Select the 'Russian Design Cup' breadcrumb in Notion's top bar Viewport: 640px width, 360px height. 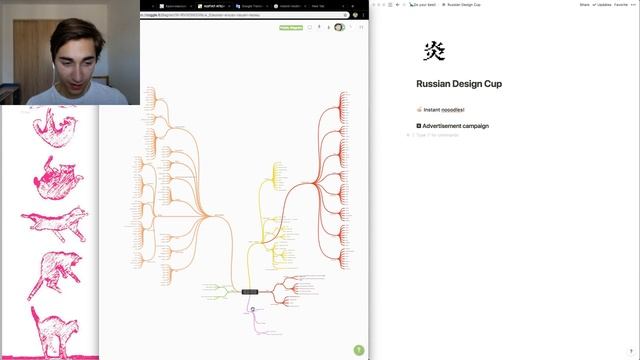point(461,5)
